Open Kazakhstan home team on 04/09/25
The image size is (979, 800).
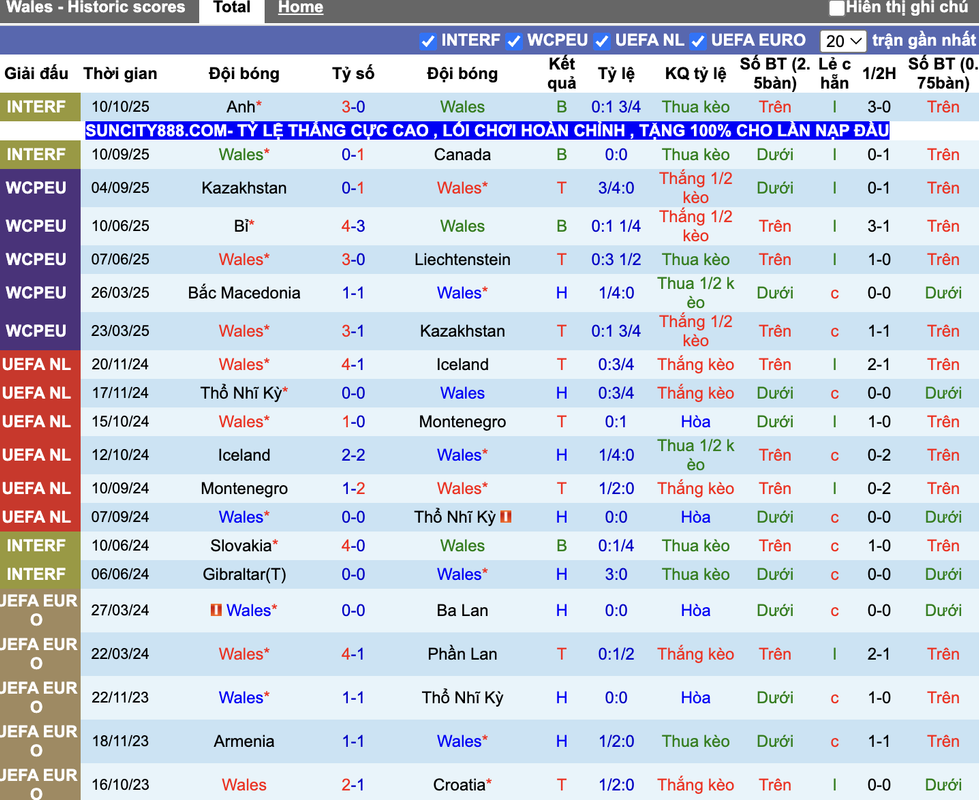pyautogui.click(x=244, y=188)
